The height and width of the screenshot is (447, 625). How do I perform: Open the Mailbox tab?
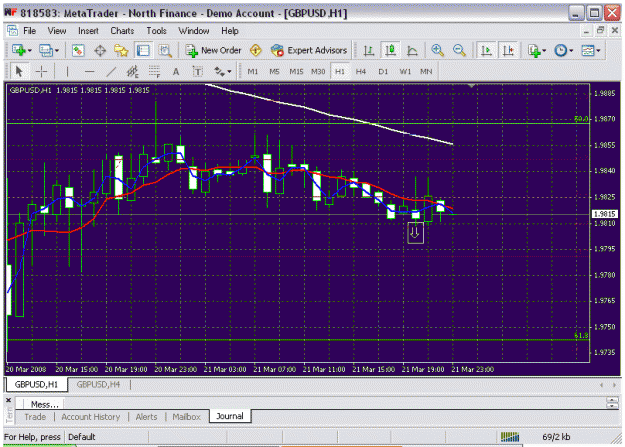tap(187, 417)
